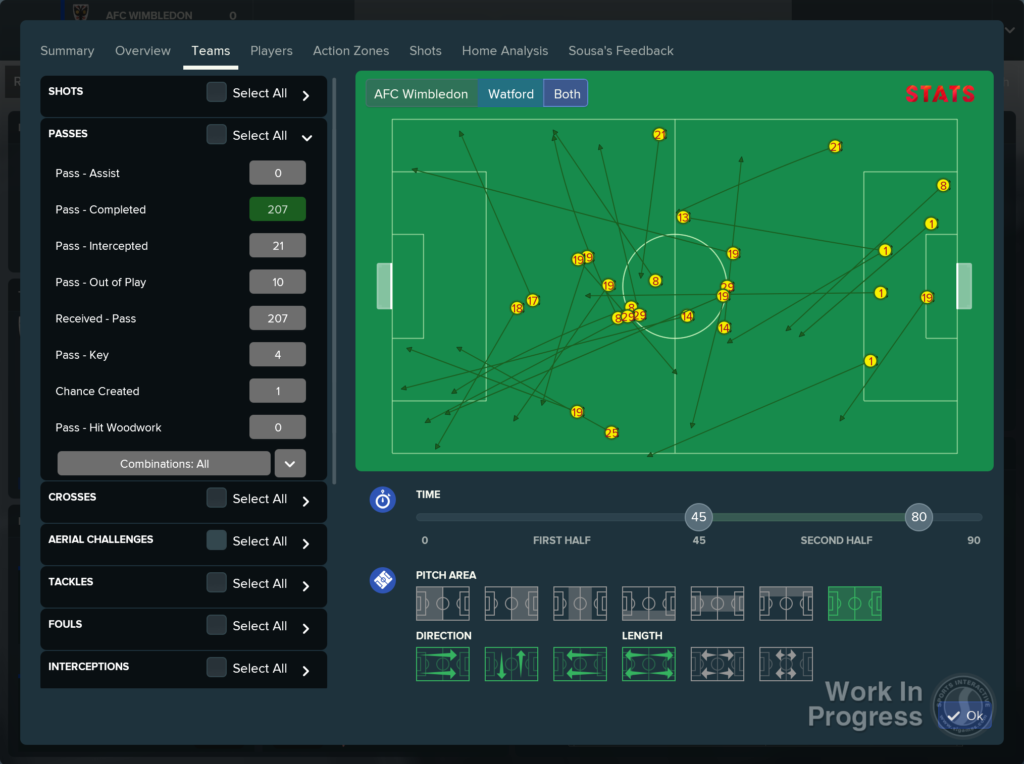Select the middle-third pitch area filter

tap(580, 603)
